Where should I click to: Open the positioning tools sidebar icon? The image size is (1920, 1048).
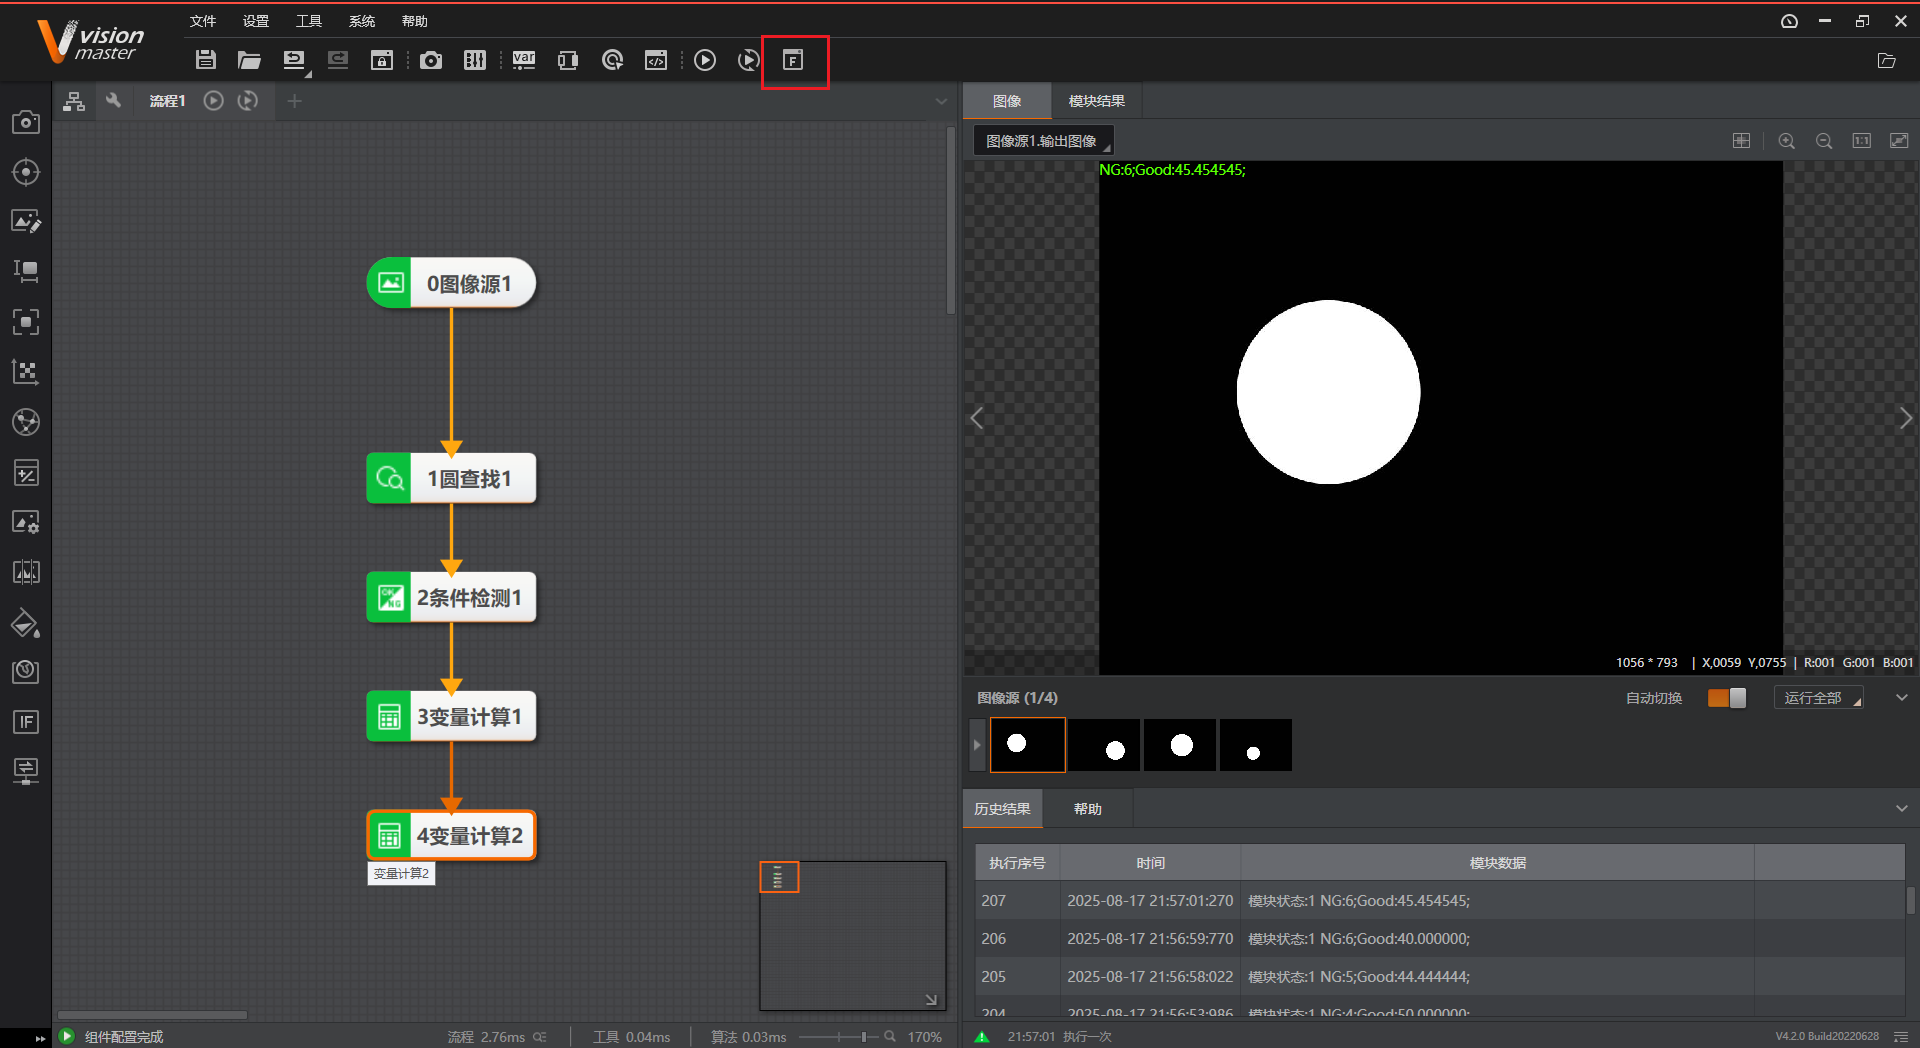click(x=26, y=172)
